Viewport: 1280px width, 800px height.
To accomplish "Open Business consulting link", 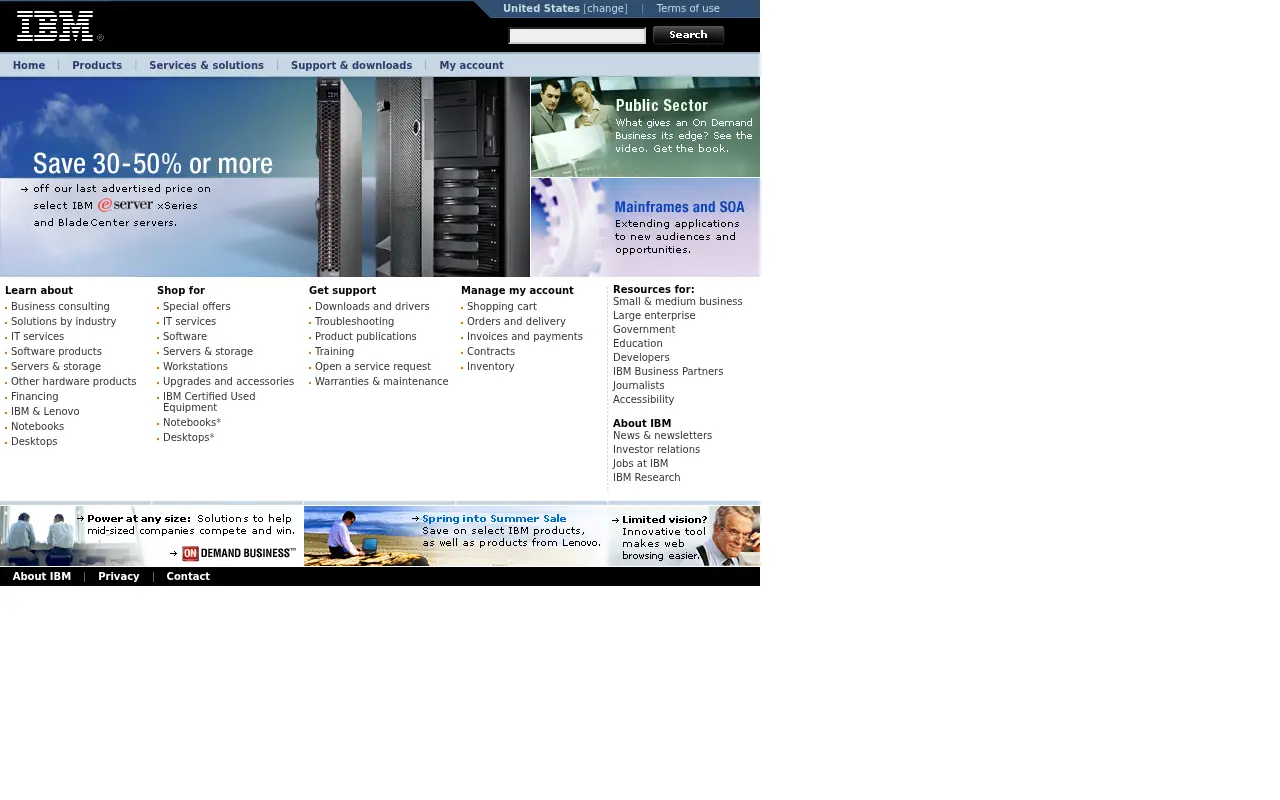I will click(60, 307).
